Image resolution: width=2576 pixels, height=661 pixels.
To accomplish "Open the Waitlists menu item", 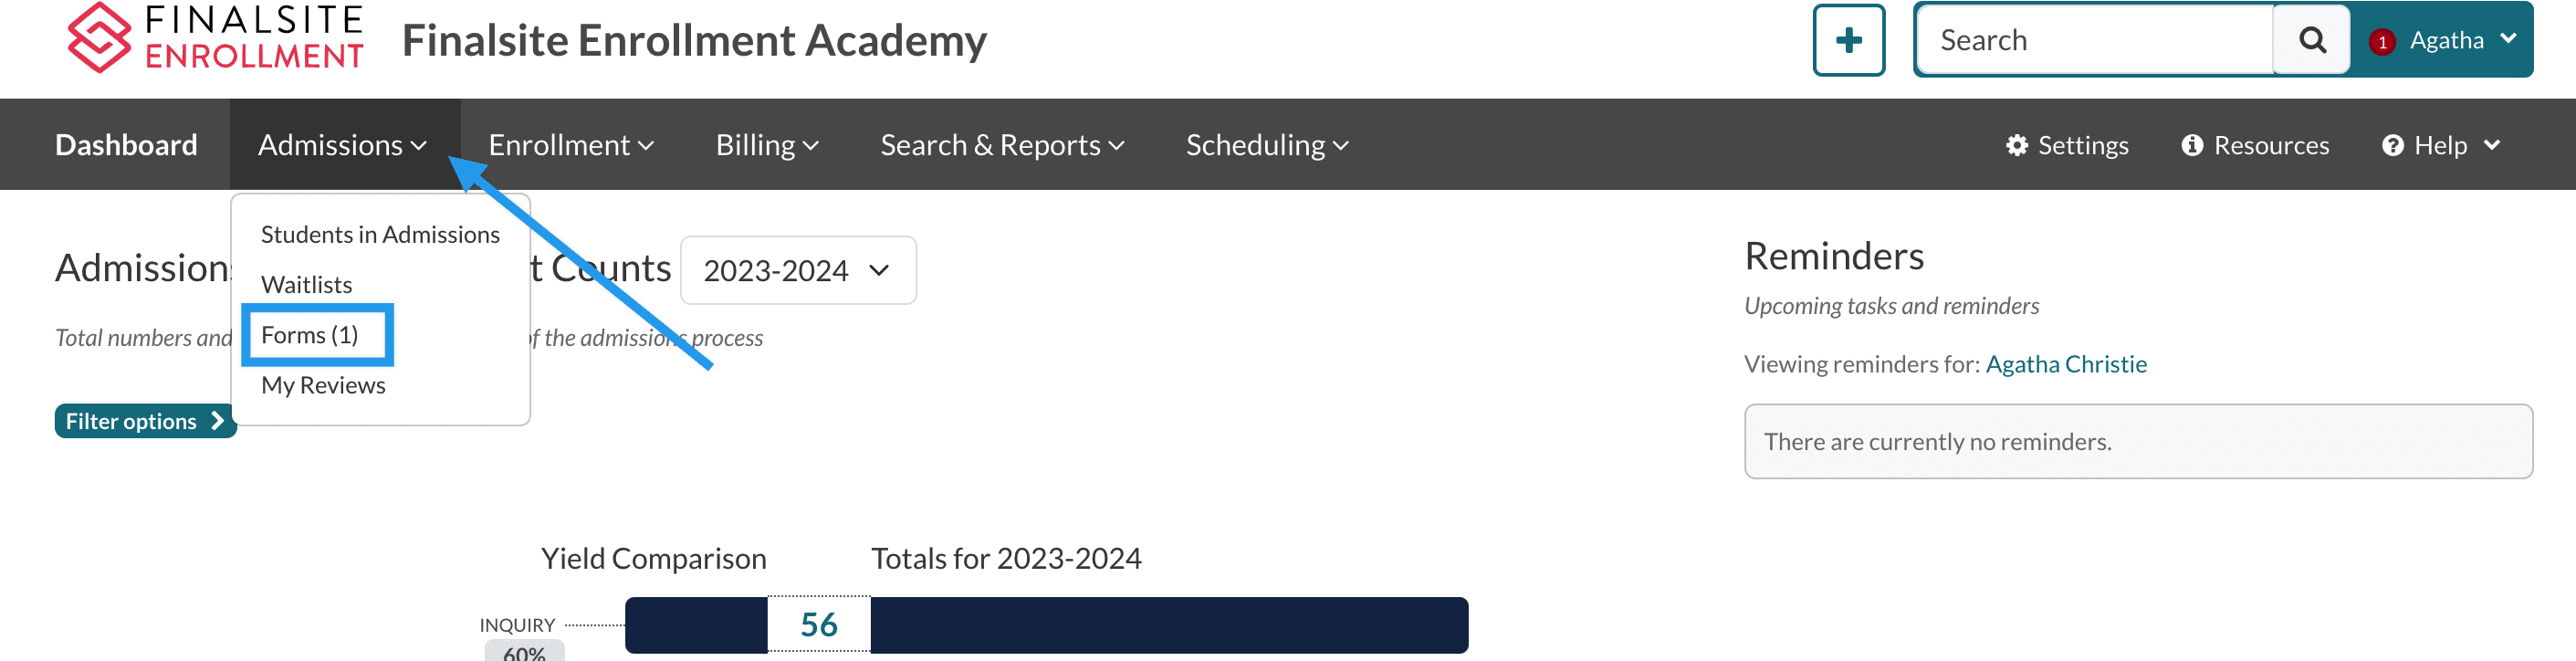I will (x=306, y=285).
